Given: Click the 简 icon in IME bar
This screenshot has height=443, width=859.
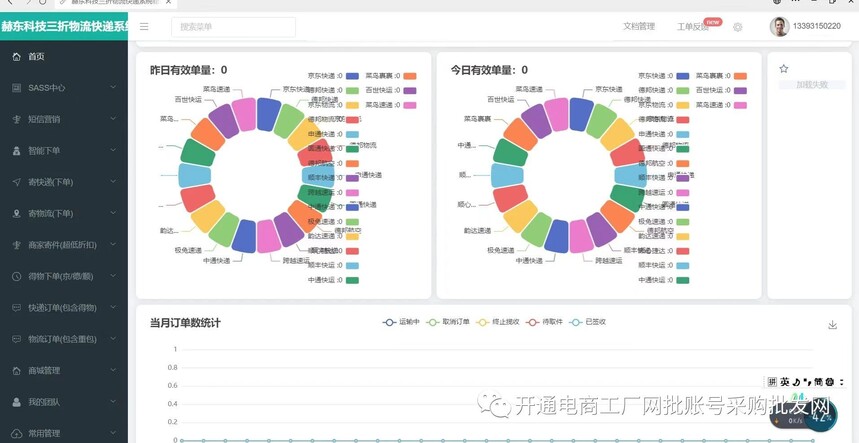Looking at the screenshot, I should pos(818,382).
